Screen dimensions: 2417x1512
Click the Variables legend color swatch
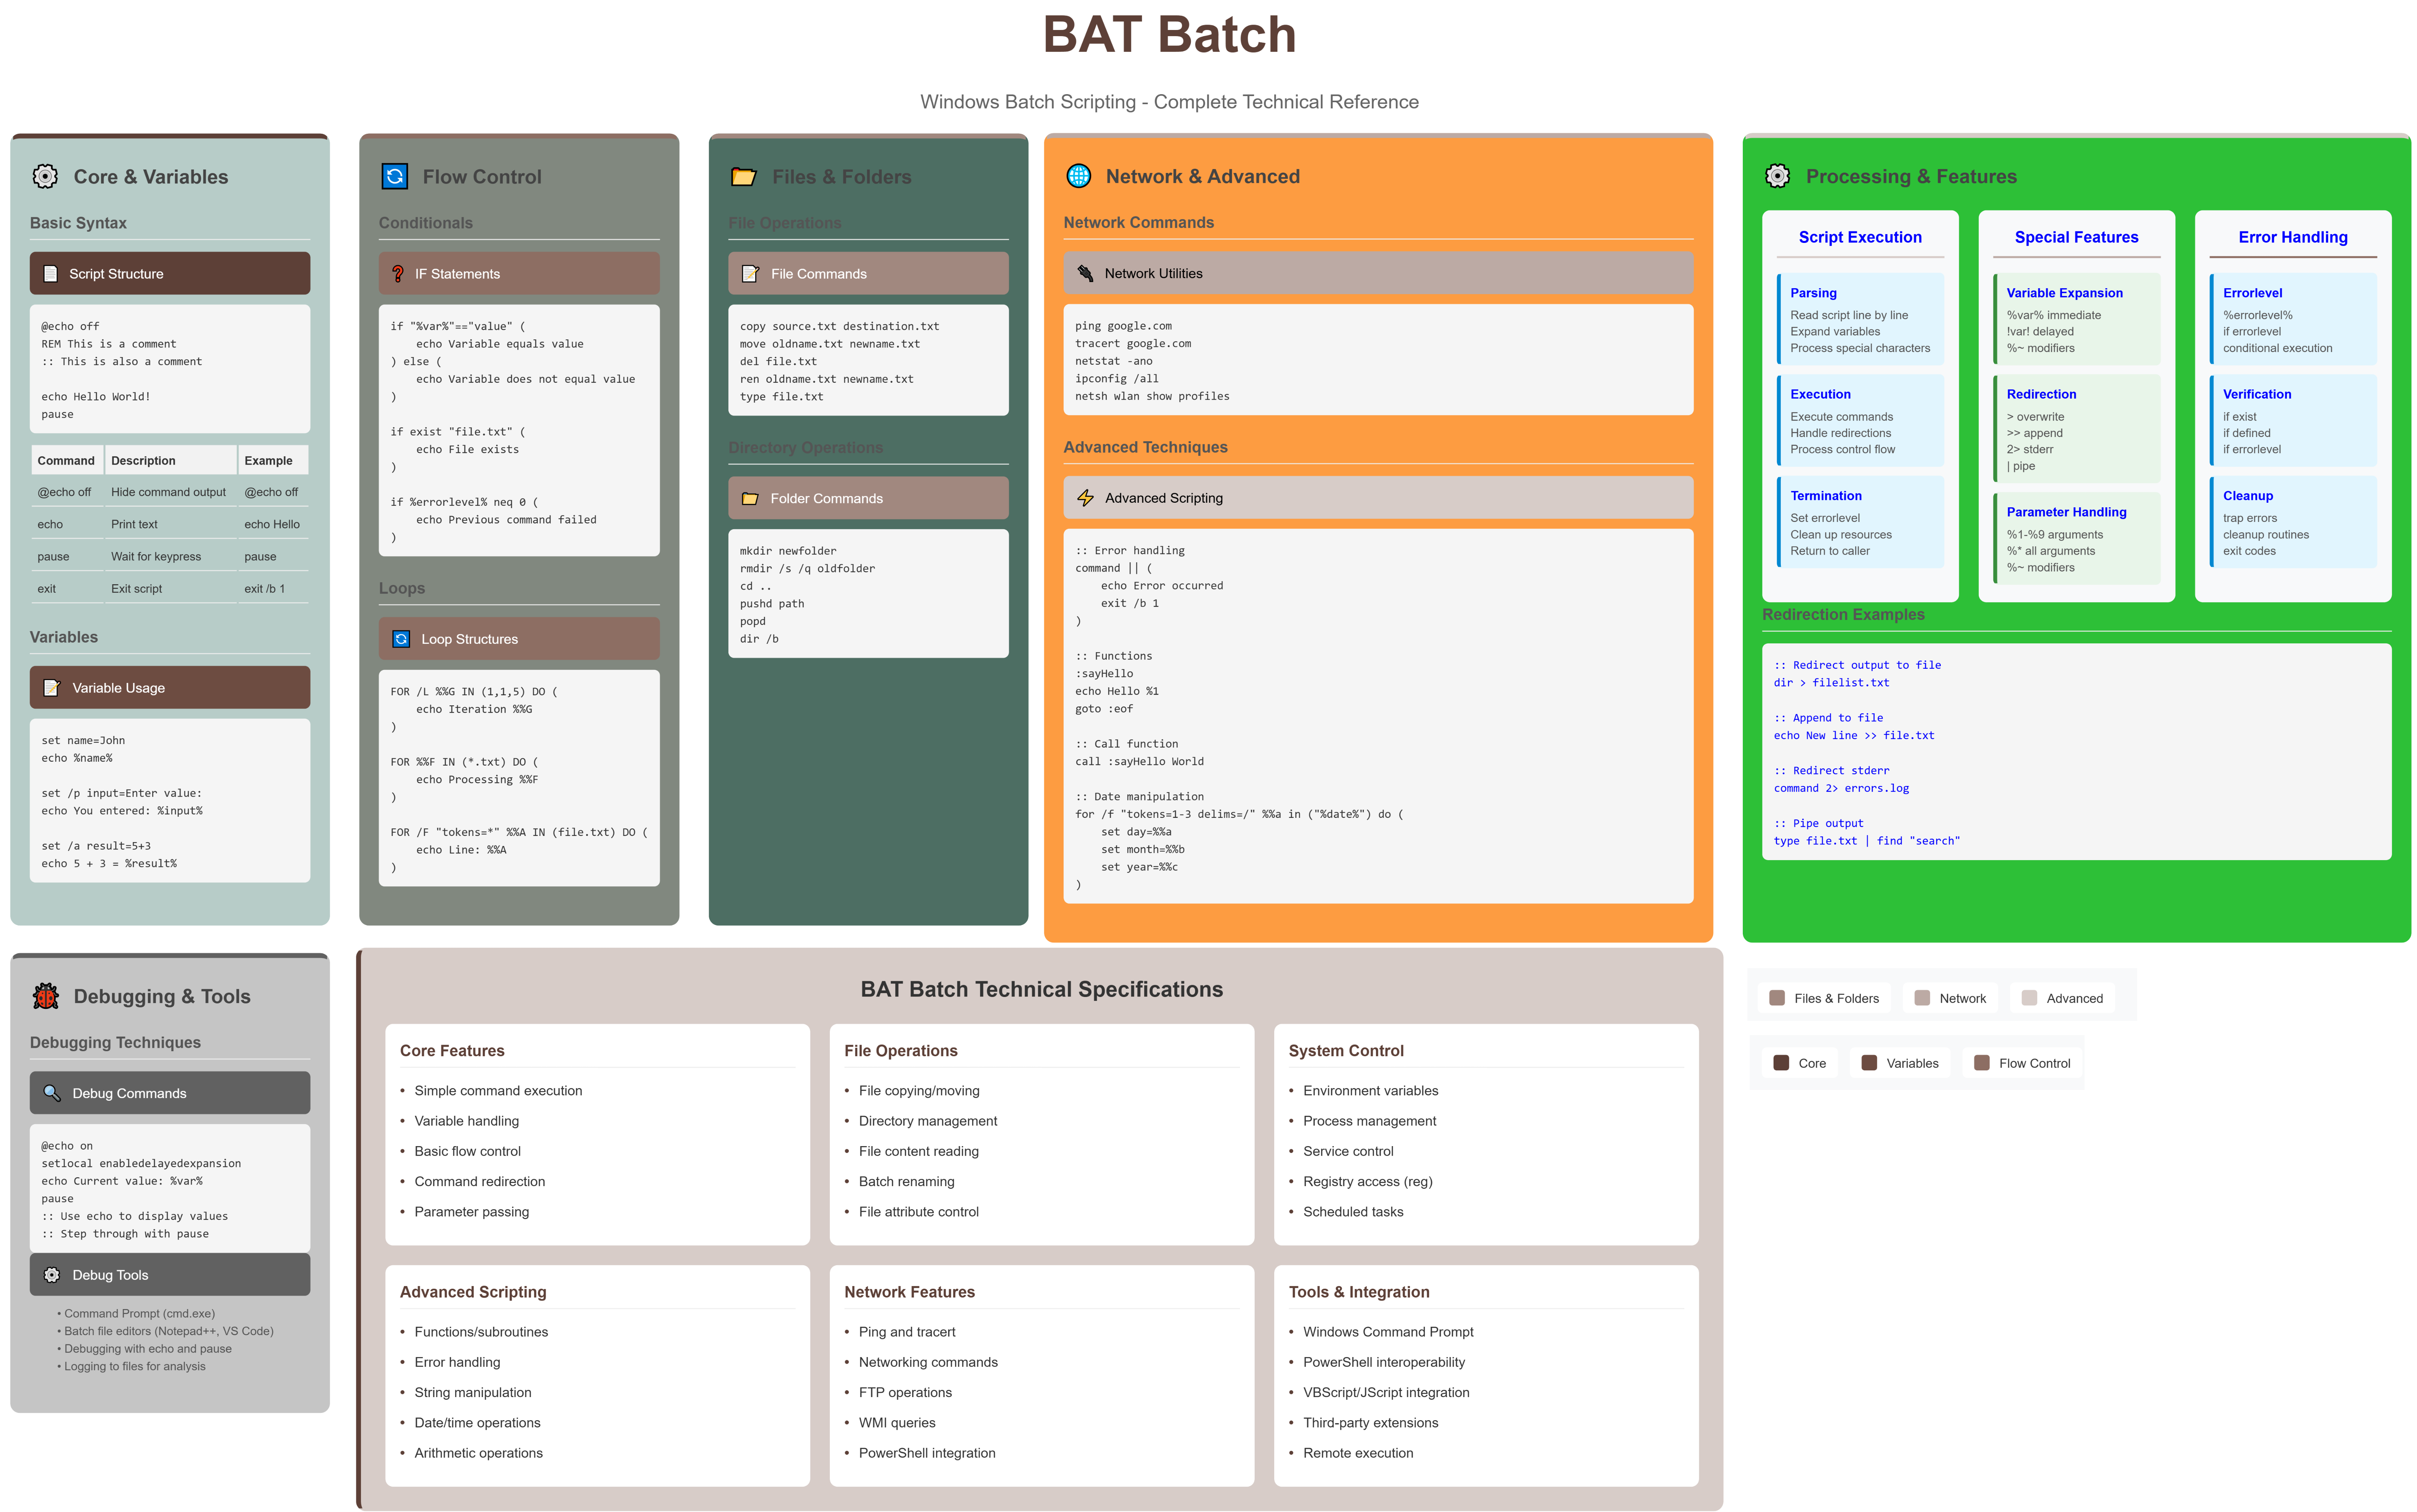(1869, 1063)
